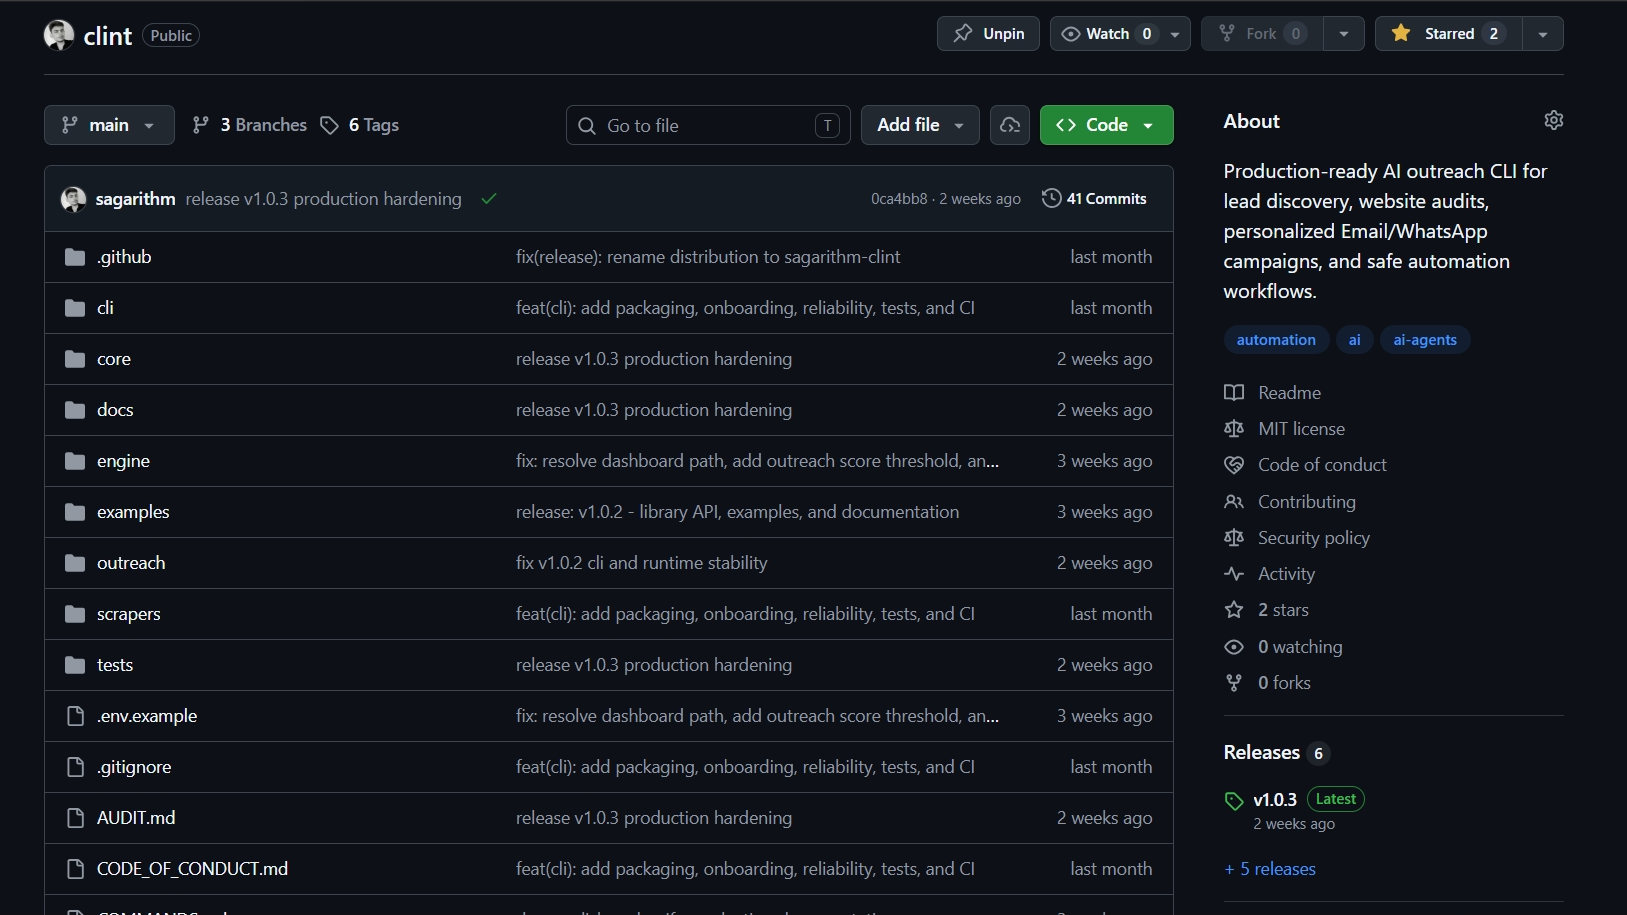Toggle the Unpin repository button
Image resolution: width=1627 pixels, height=915 pixels.
988,34
